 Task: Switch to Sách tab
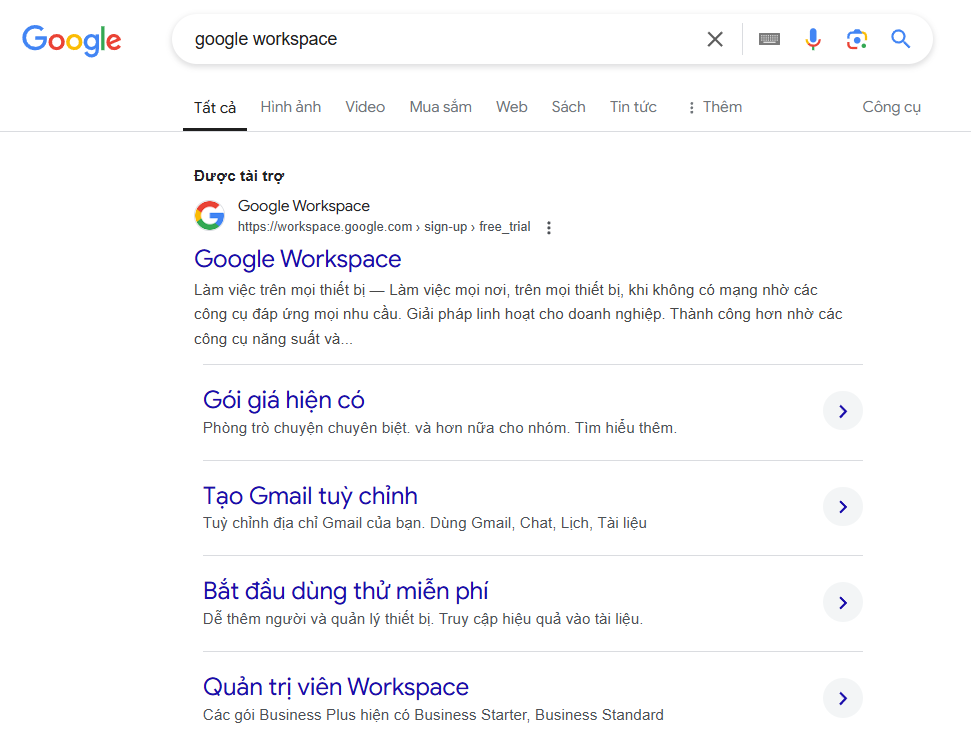click(x=568, y=107)
